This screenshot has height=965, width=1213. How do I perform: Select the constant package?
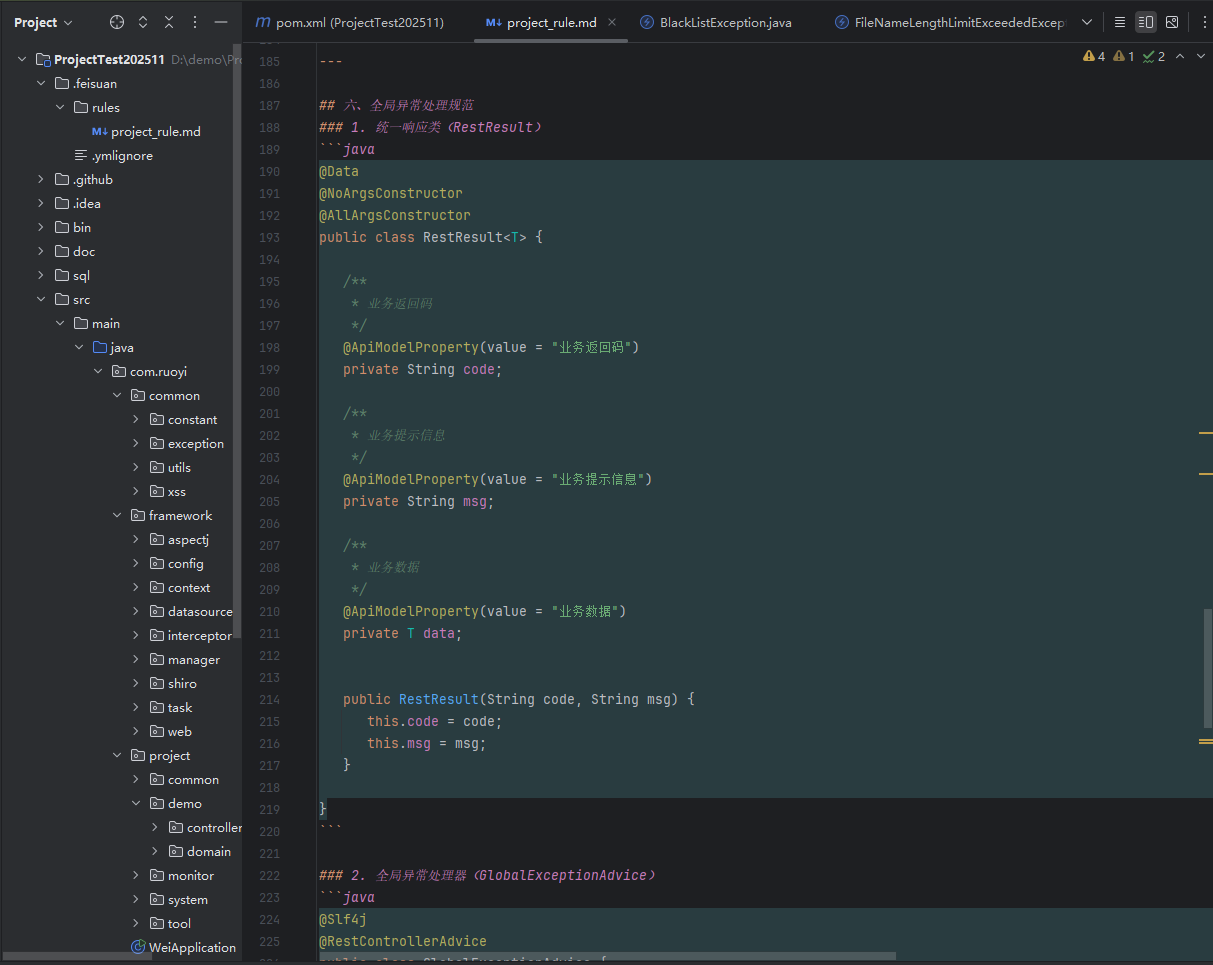(192, 419)
